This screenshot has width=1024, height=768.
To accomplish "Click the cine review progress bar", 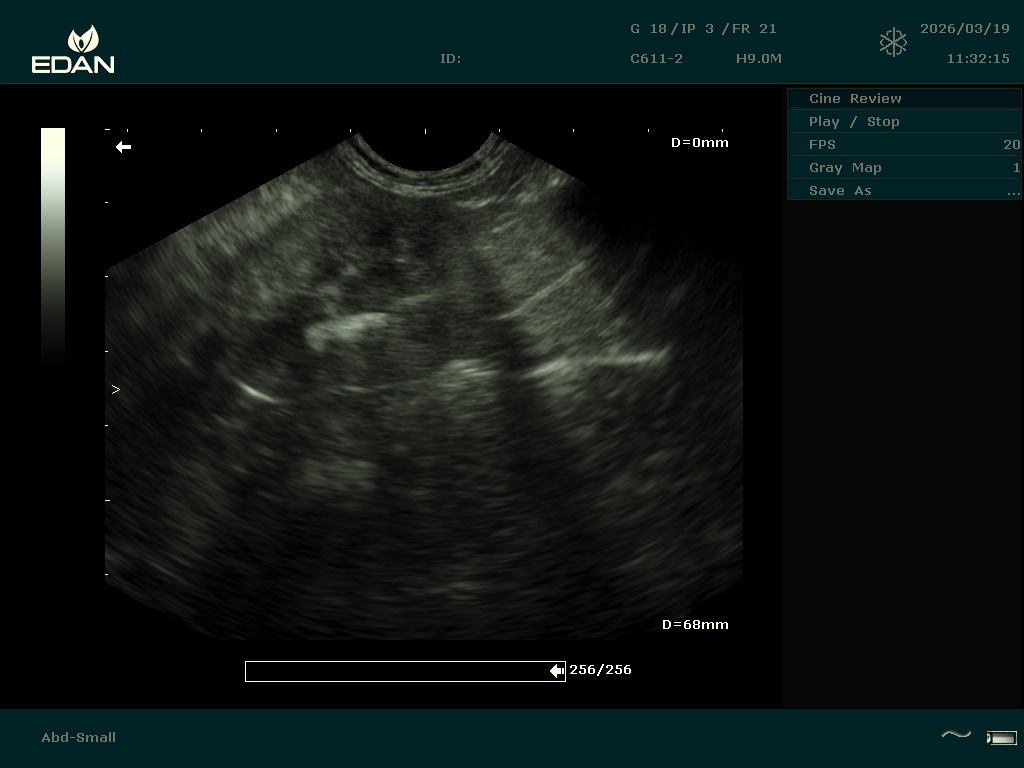I will (400, 671).
